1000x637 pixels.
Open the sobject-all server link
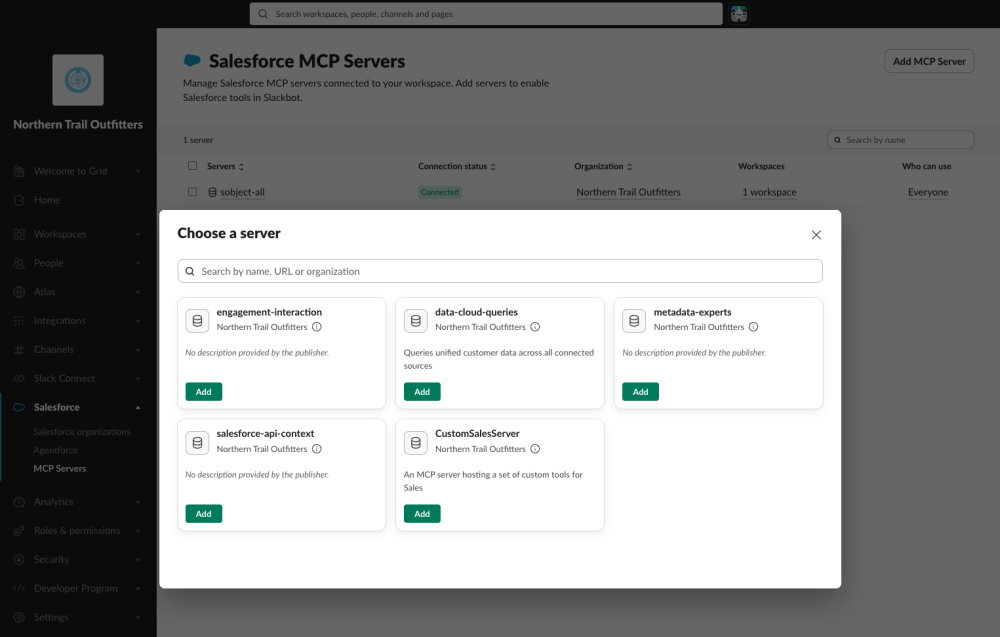coord(242,192)
